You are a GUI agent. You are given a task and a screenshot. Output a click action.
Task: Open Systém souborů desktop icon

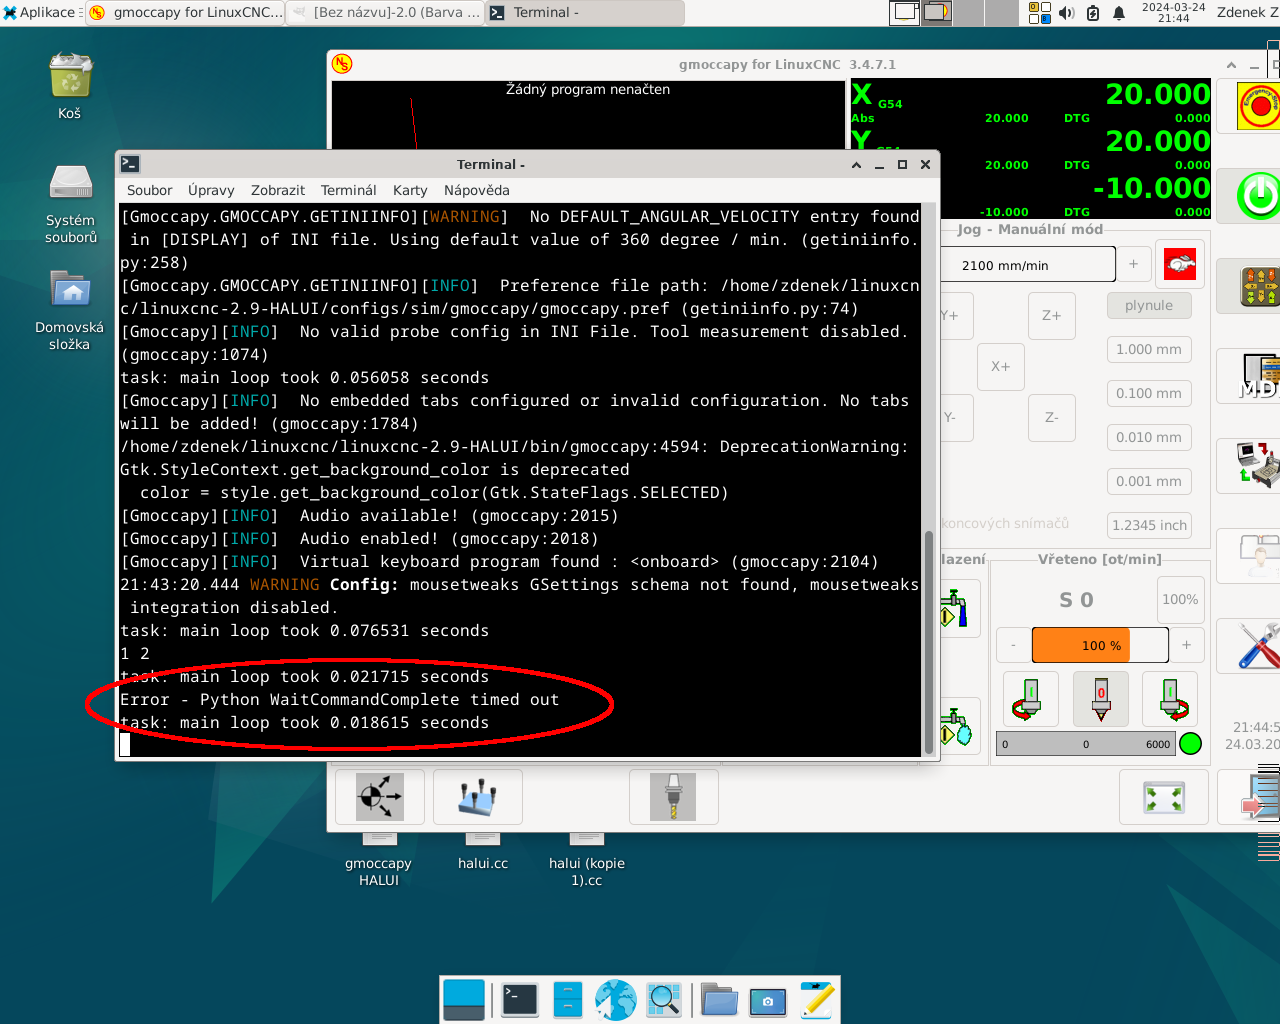[71, 203]
